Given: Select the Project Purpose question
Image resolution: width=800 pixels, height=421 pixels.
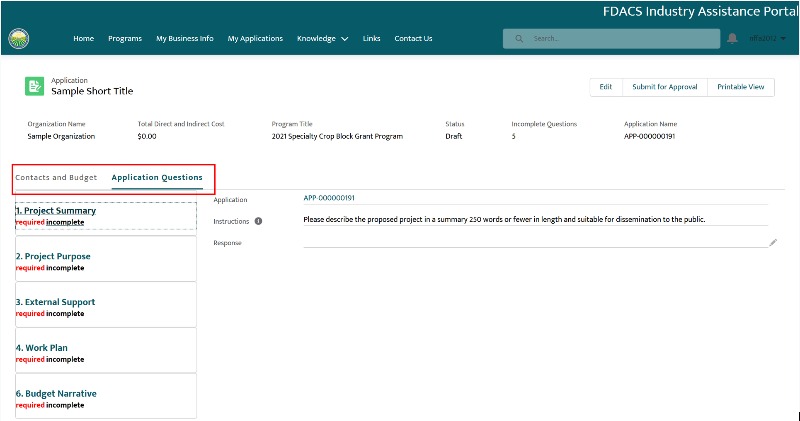Looking at the screenshot, I should 54,257.
